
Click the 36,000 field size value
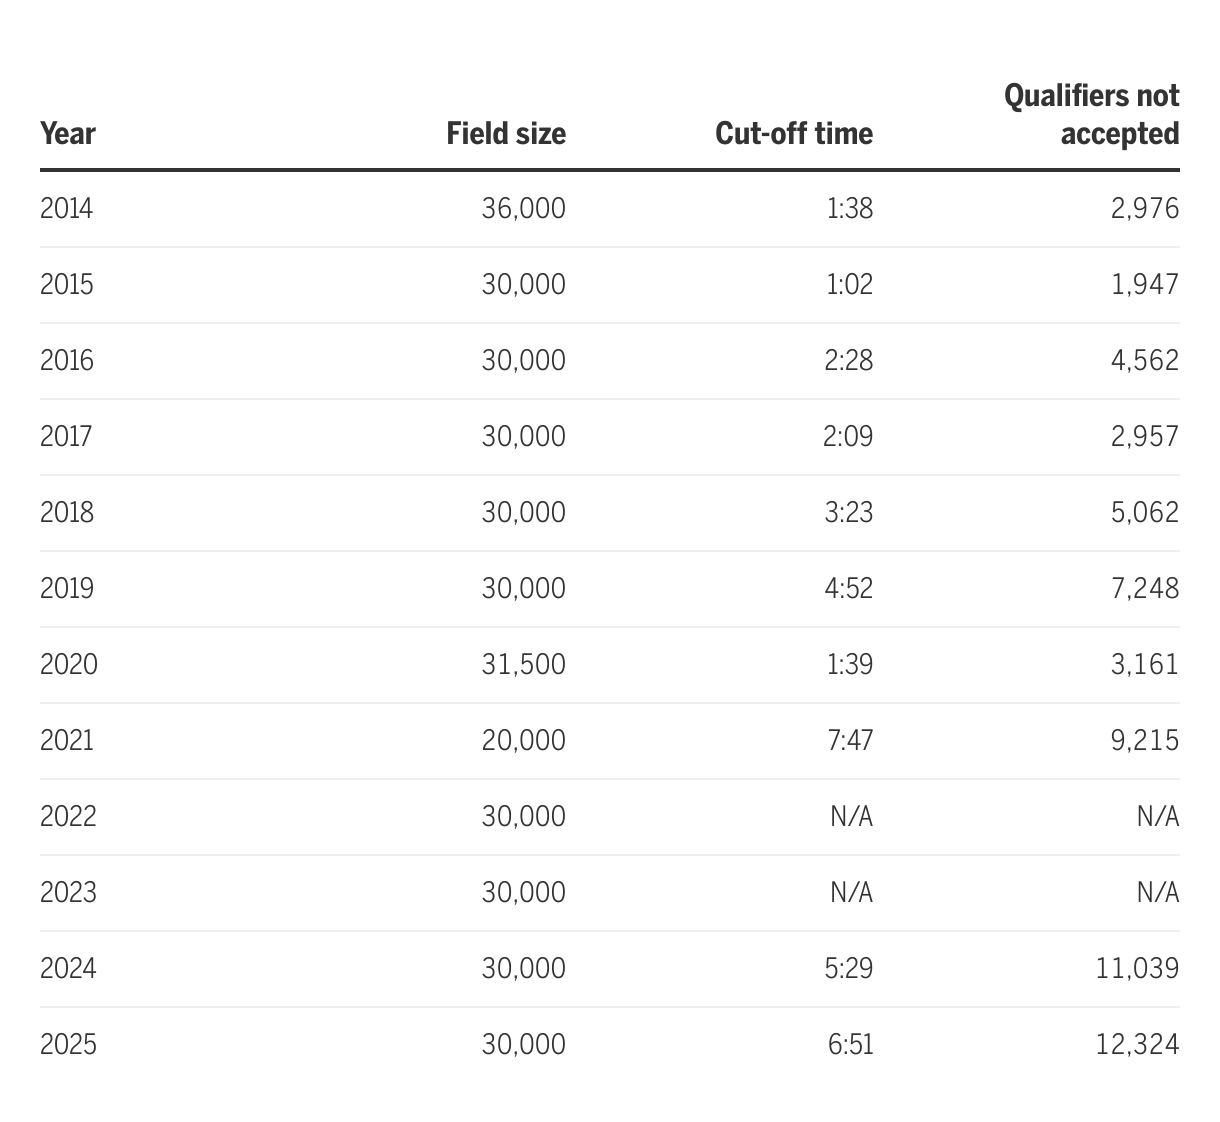coord(523,209)
